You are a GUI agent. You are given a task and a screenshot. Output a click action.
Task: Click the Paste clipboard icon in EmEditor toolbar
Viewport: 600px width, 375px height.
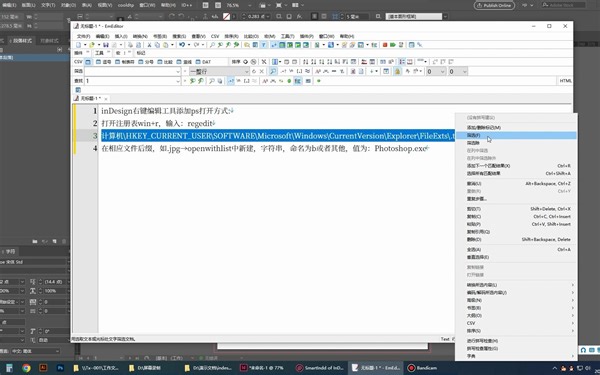point(165,45)
